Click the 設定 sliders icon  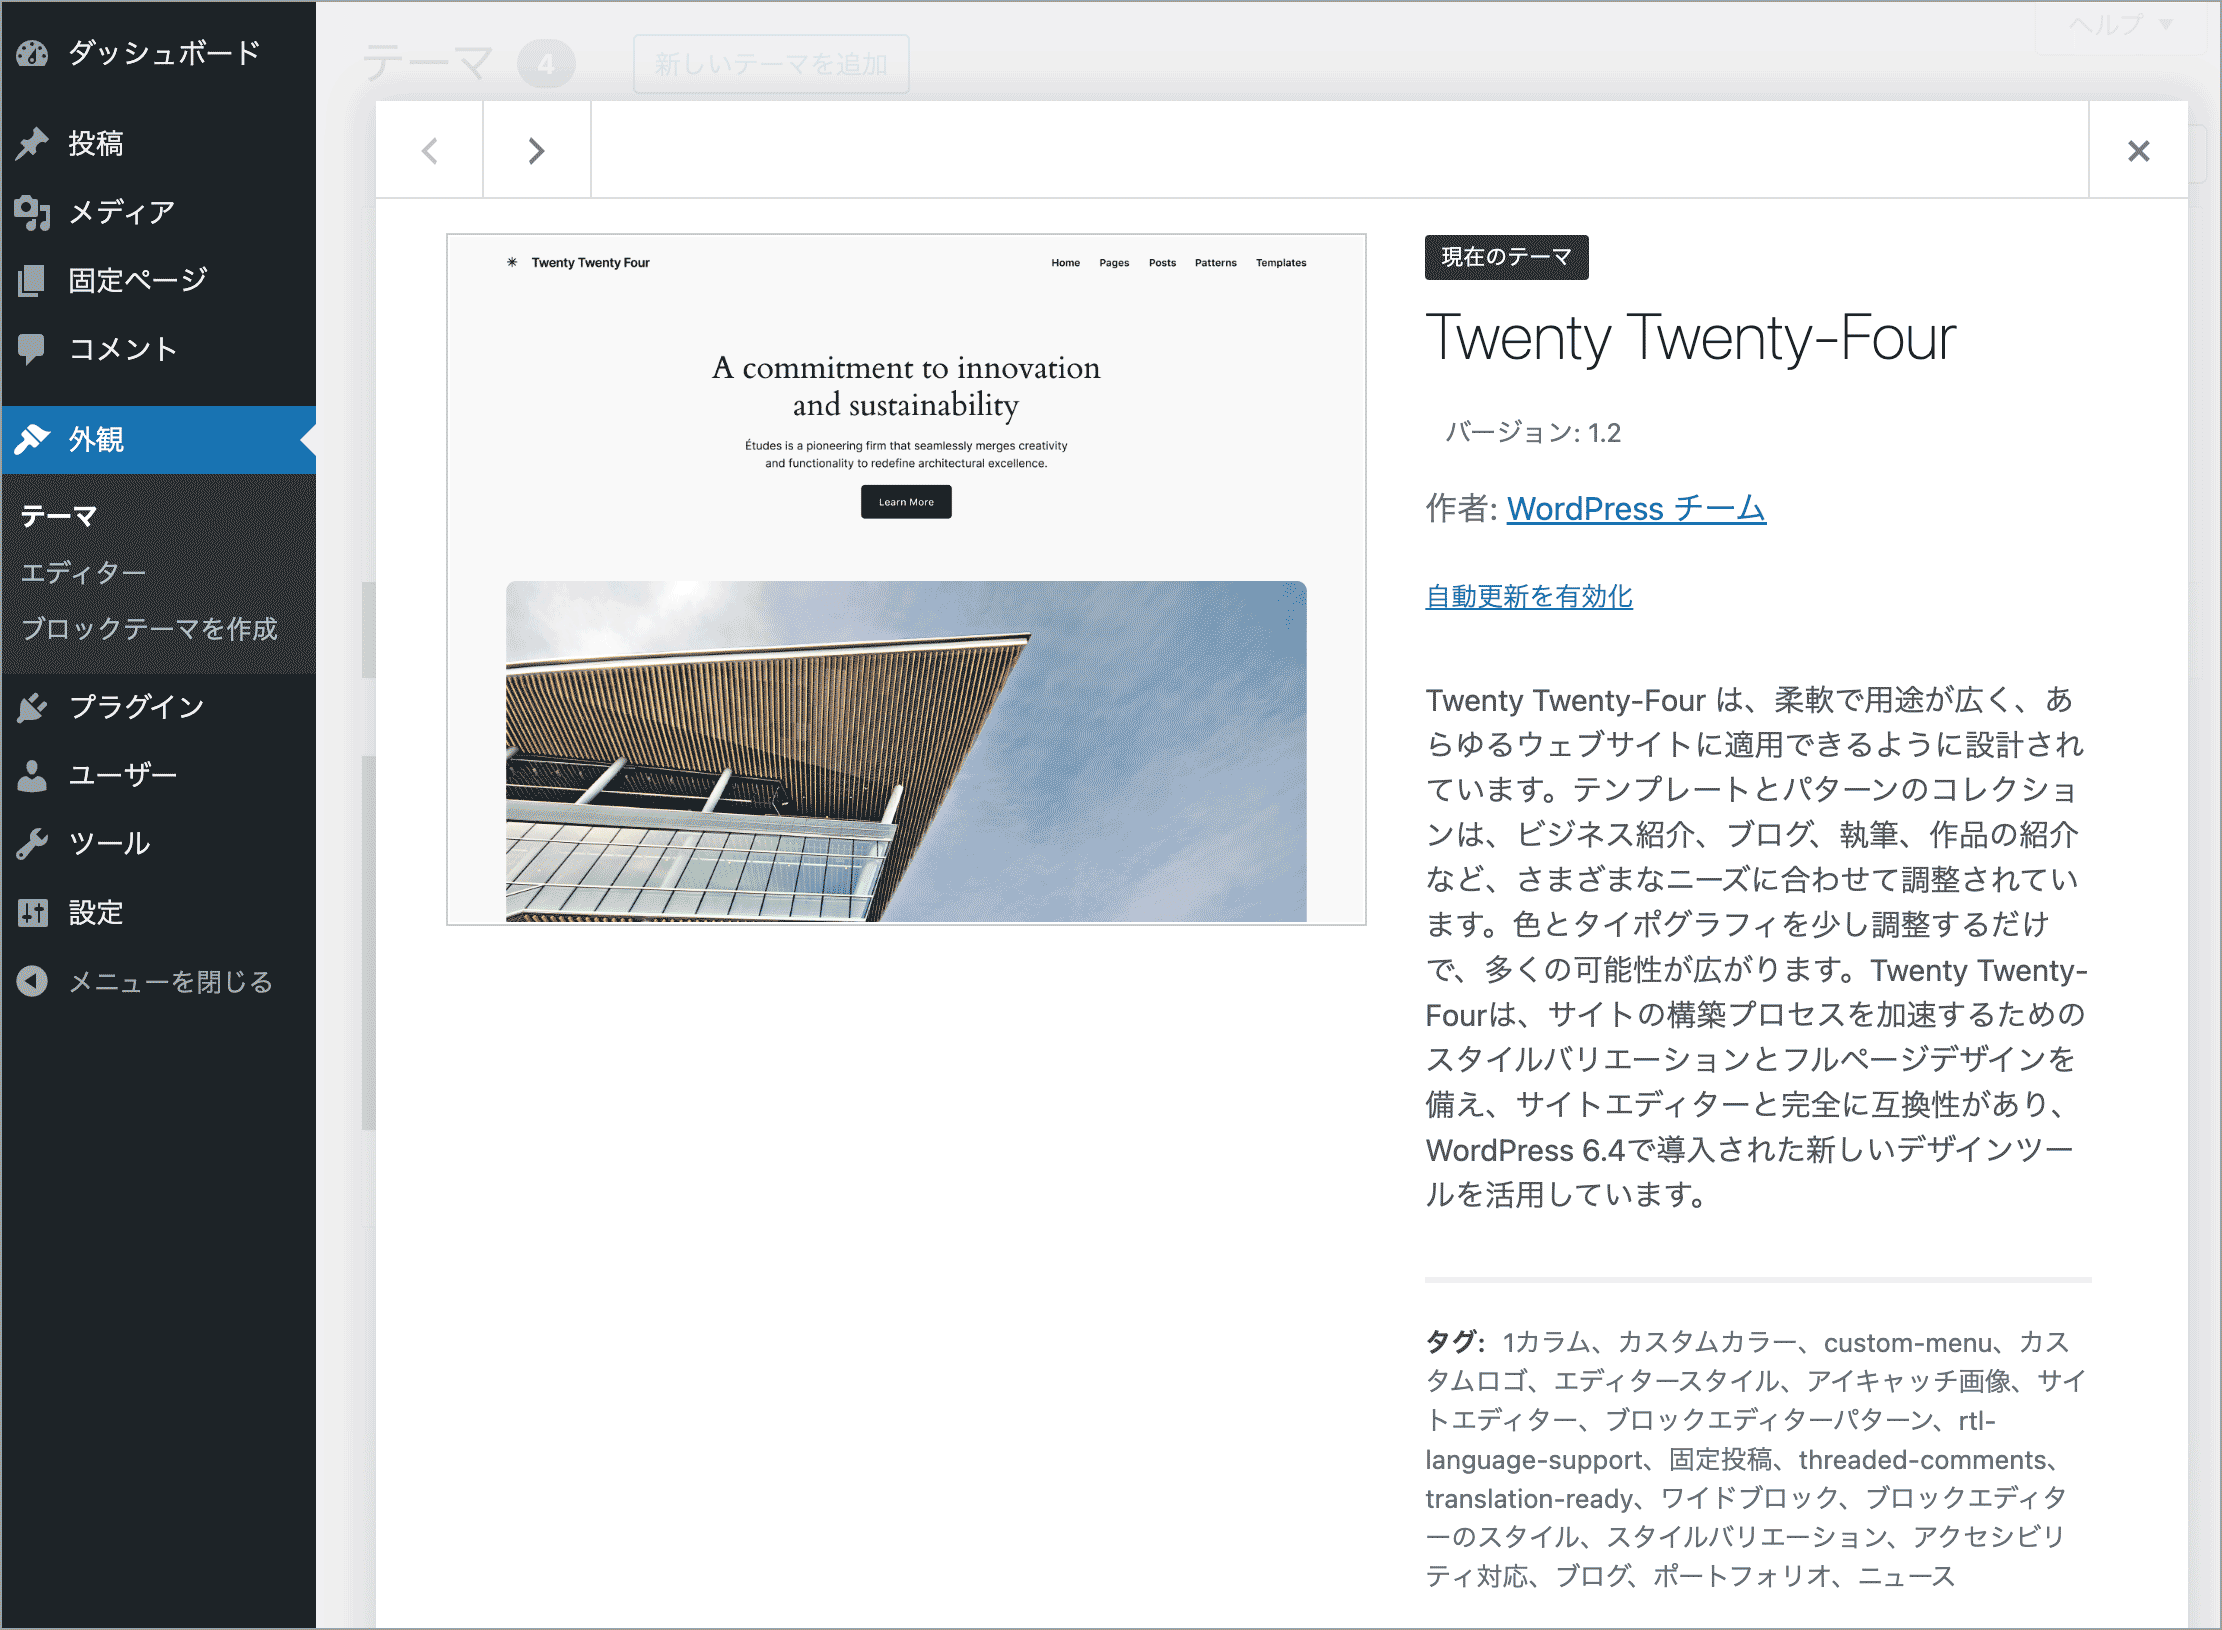click(x=32, y=912)
